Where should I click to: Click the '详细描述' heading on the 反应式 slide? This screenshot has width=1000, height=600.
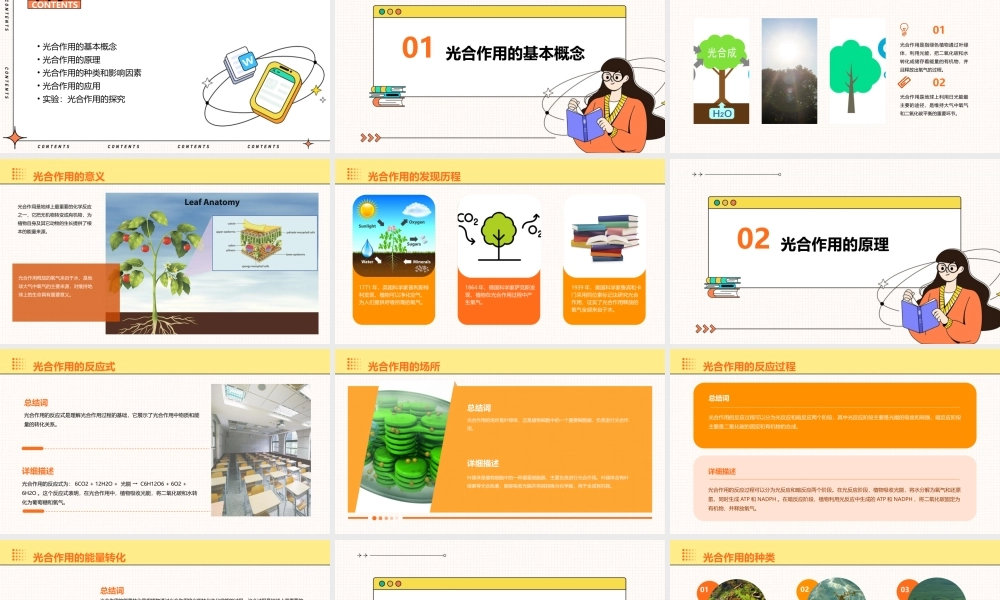click(38, 471)
